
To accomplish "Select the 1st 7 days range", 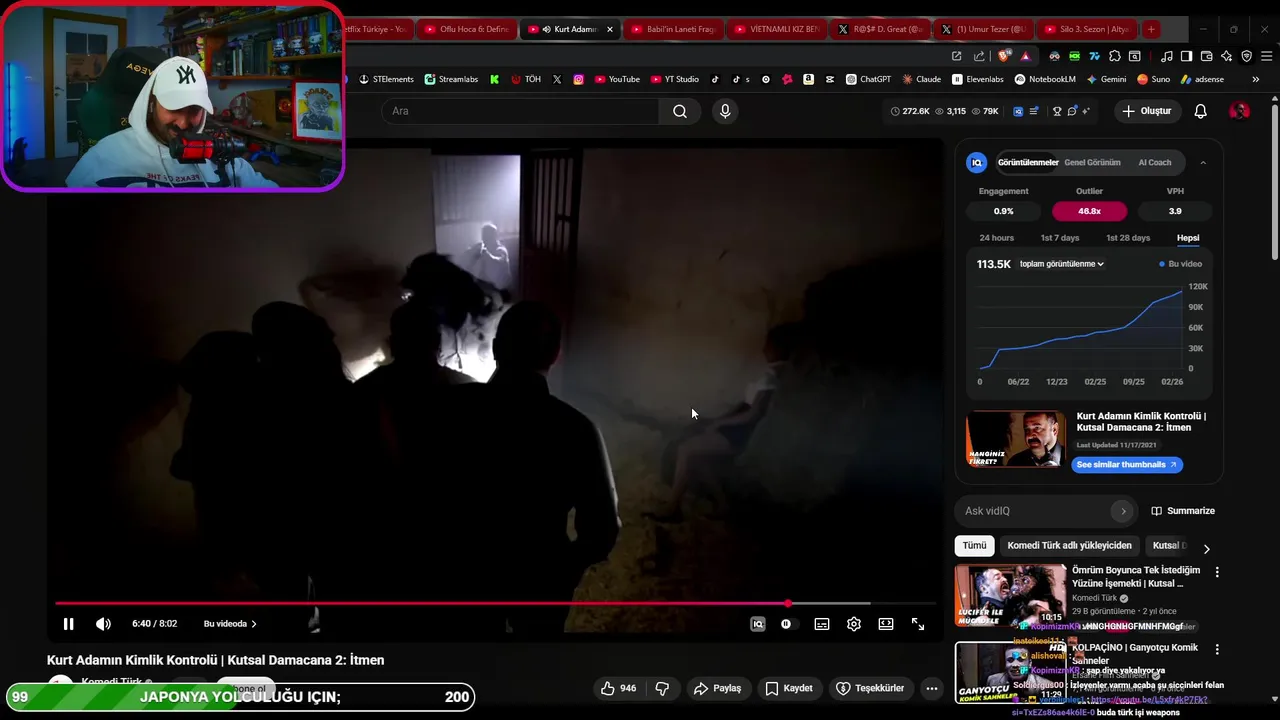I will click(1060, 238).
